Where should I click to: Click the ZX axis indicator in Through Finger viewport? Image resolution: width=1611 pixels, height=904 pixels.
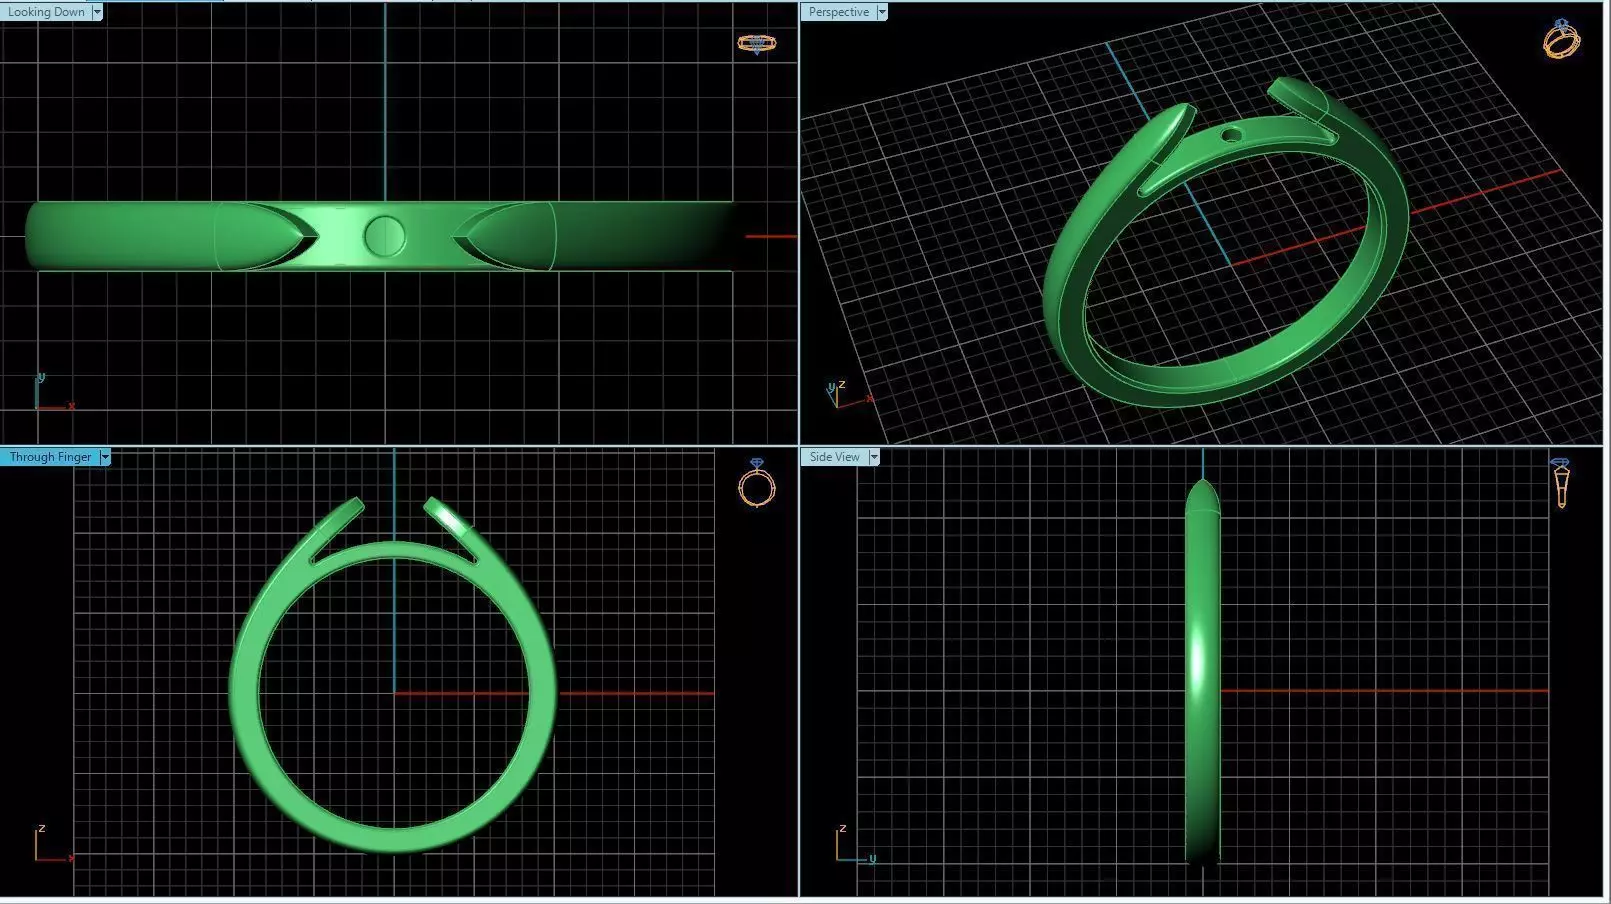coord(54,843)
